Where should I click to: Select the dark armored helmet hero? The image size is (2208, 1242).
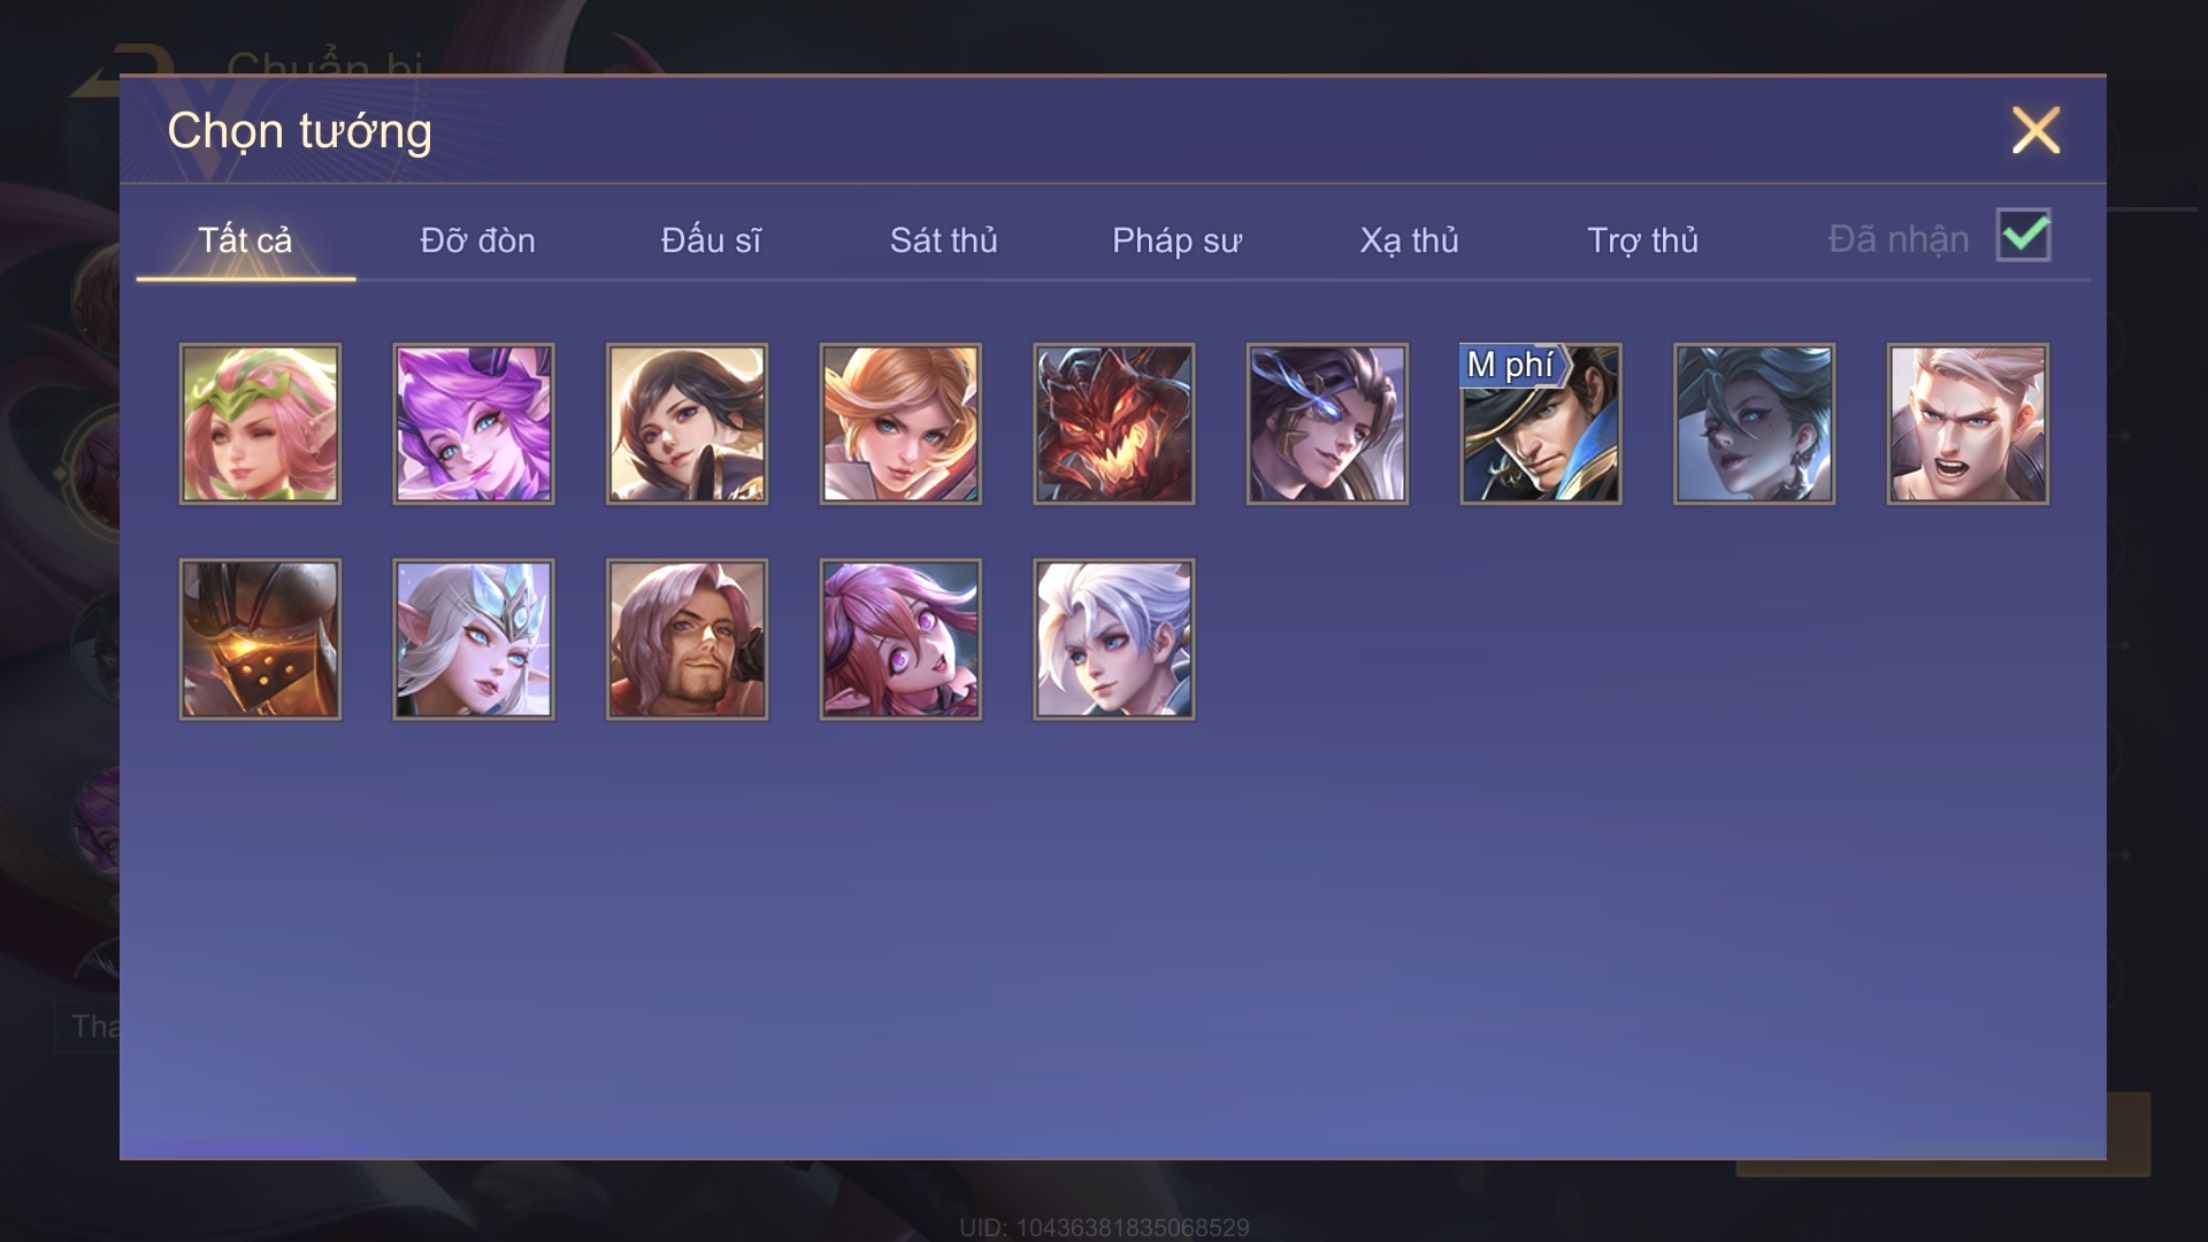(x=260, y=639)
